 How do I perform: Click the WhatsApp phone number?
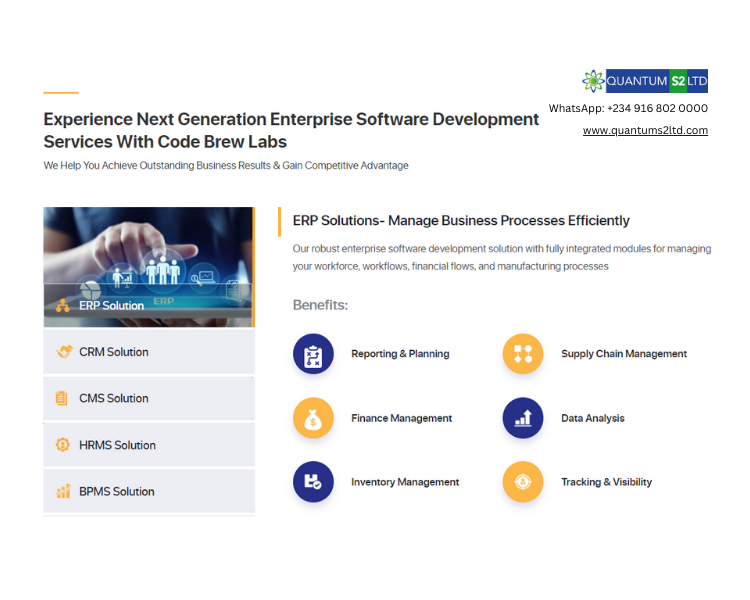pos(657,108)
